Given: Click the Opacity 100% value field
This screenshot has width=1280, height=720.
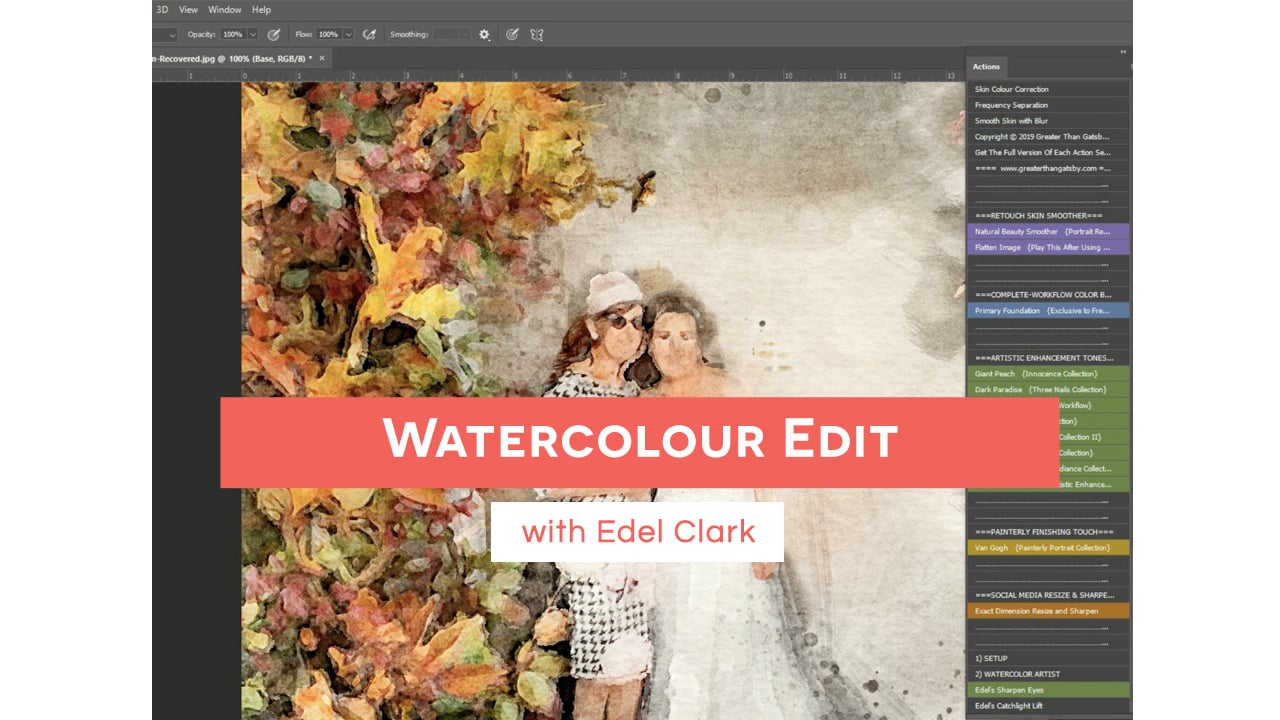Looking at the screenshot, I should (x=233, y=34).
